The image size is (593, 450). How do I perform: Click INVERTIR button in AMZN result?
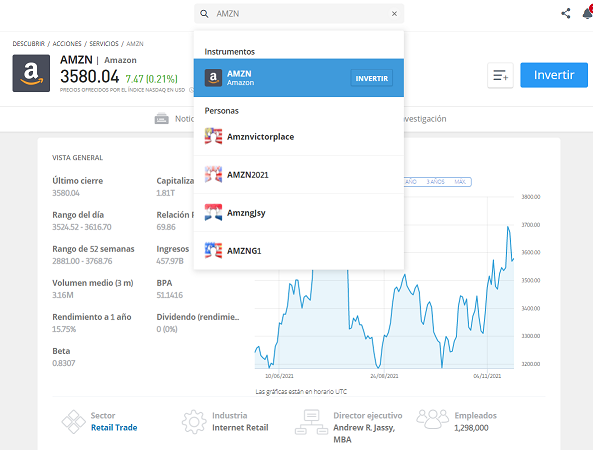click(x=371, y=78)
